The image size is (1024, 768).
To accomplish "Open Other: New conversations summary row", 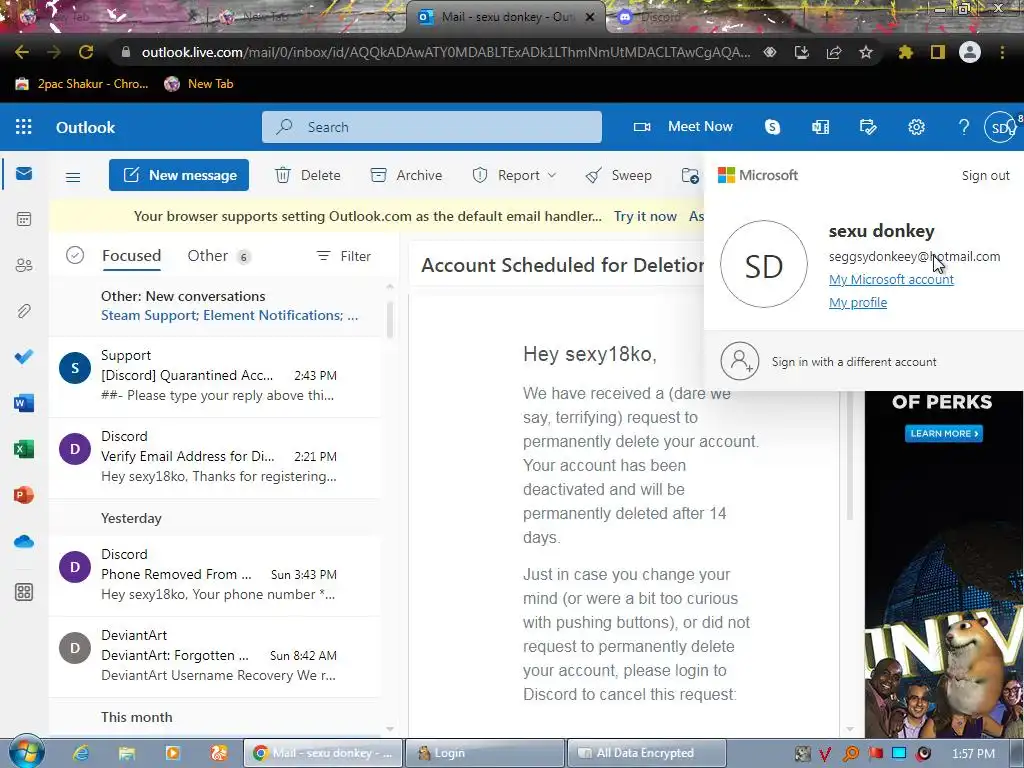I will pos(216,306).
